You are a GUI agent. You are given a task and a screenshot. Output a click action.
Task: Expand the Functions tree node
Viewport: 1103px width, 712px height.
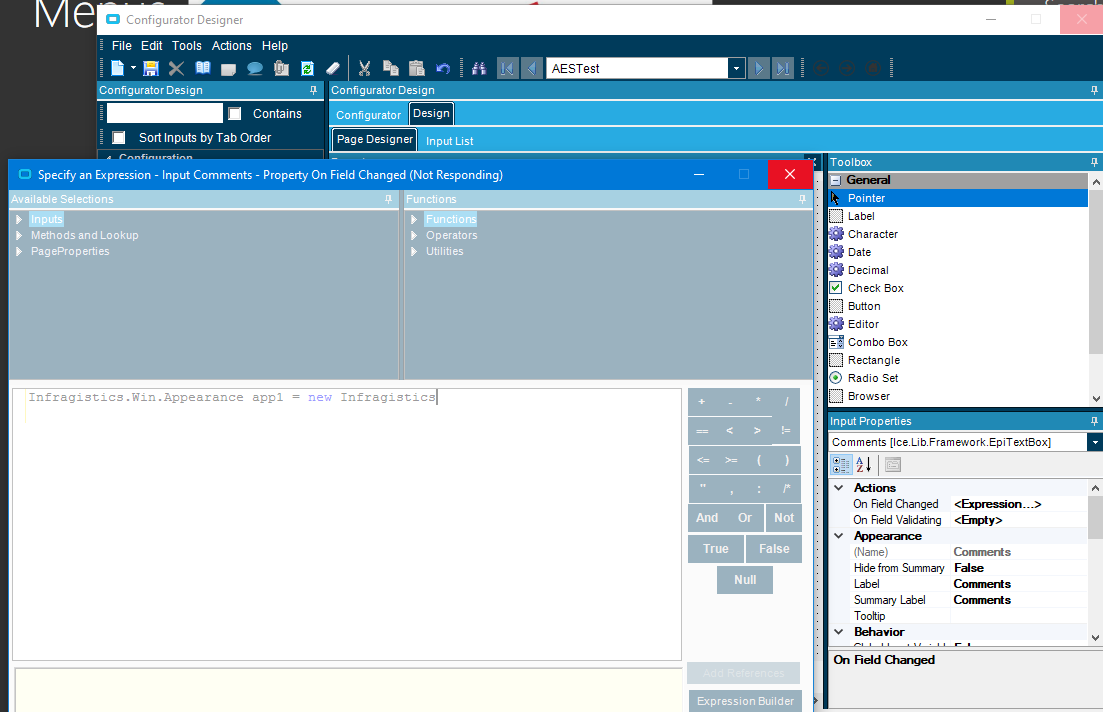coord(414,220)
